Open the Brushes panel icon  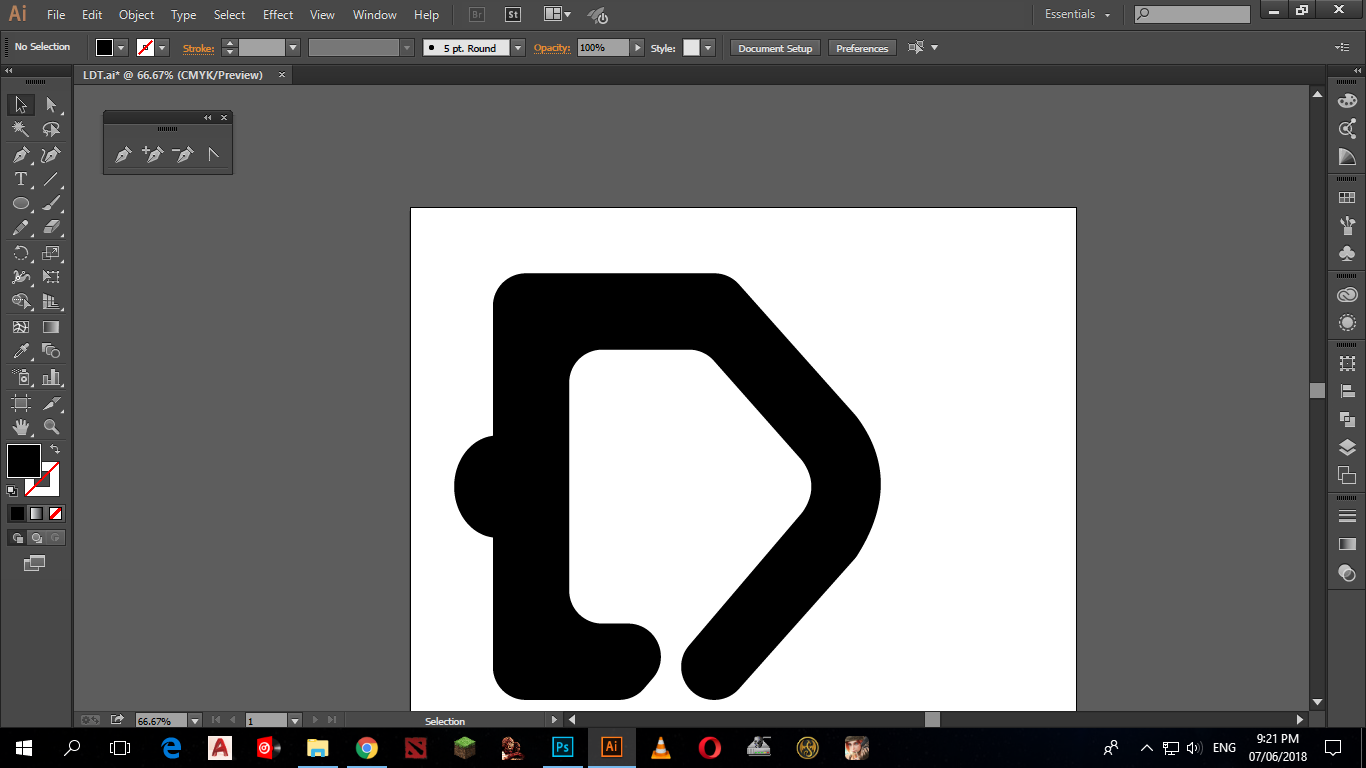[1347, 225]
